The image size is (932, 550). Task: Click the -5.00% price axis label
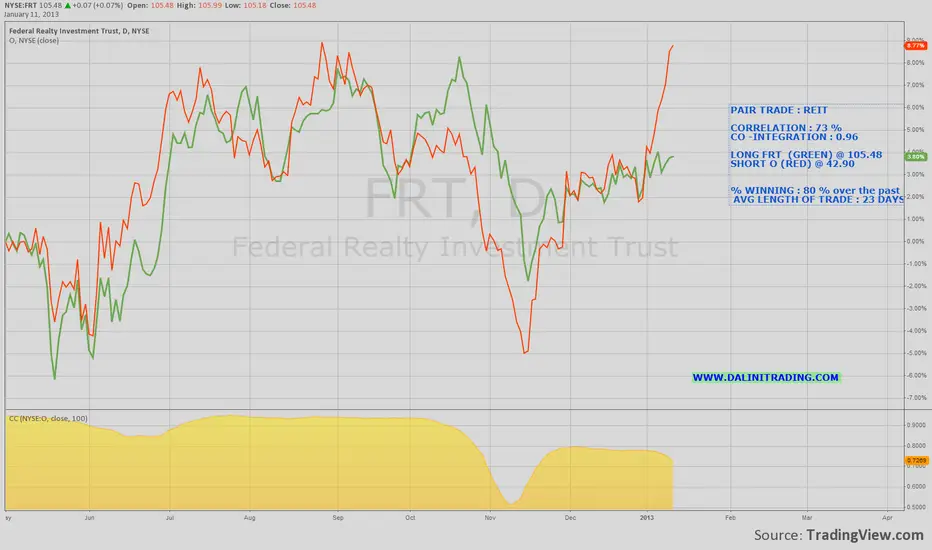click(x=915, y=353)
